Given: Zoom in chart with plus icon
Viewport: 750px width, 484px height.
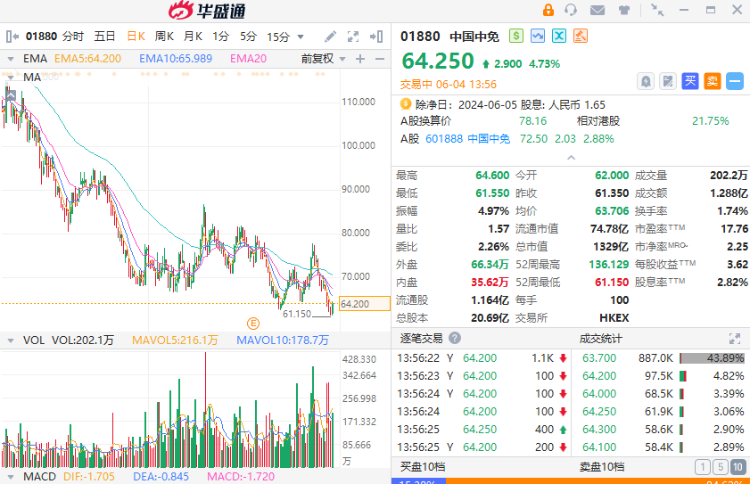Looking at the screenshot, I should (x=360, y=59).
